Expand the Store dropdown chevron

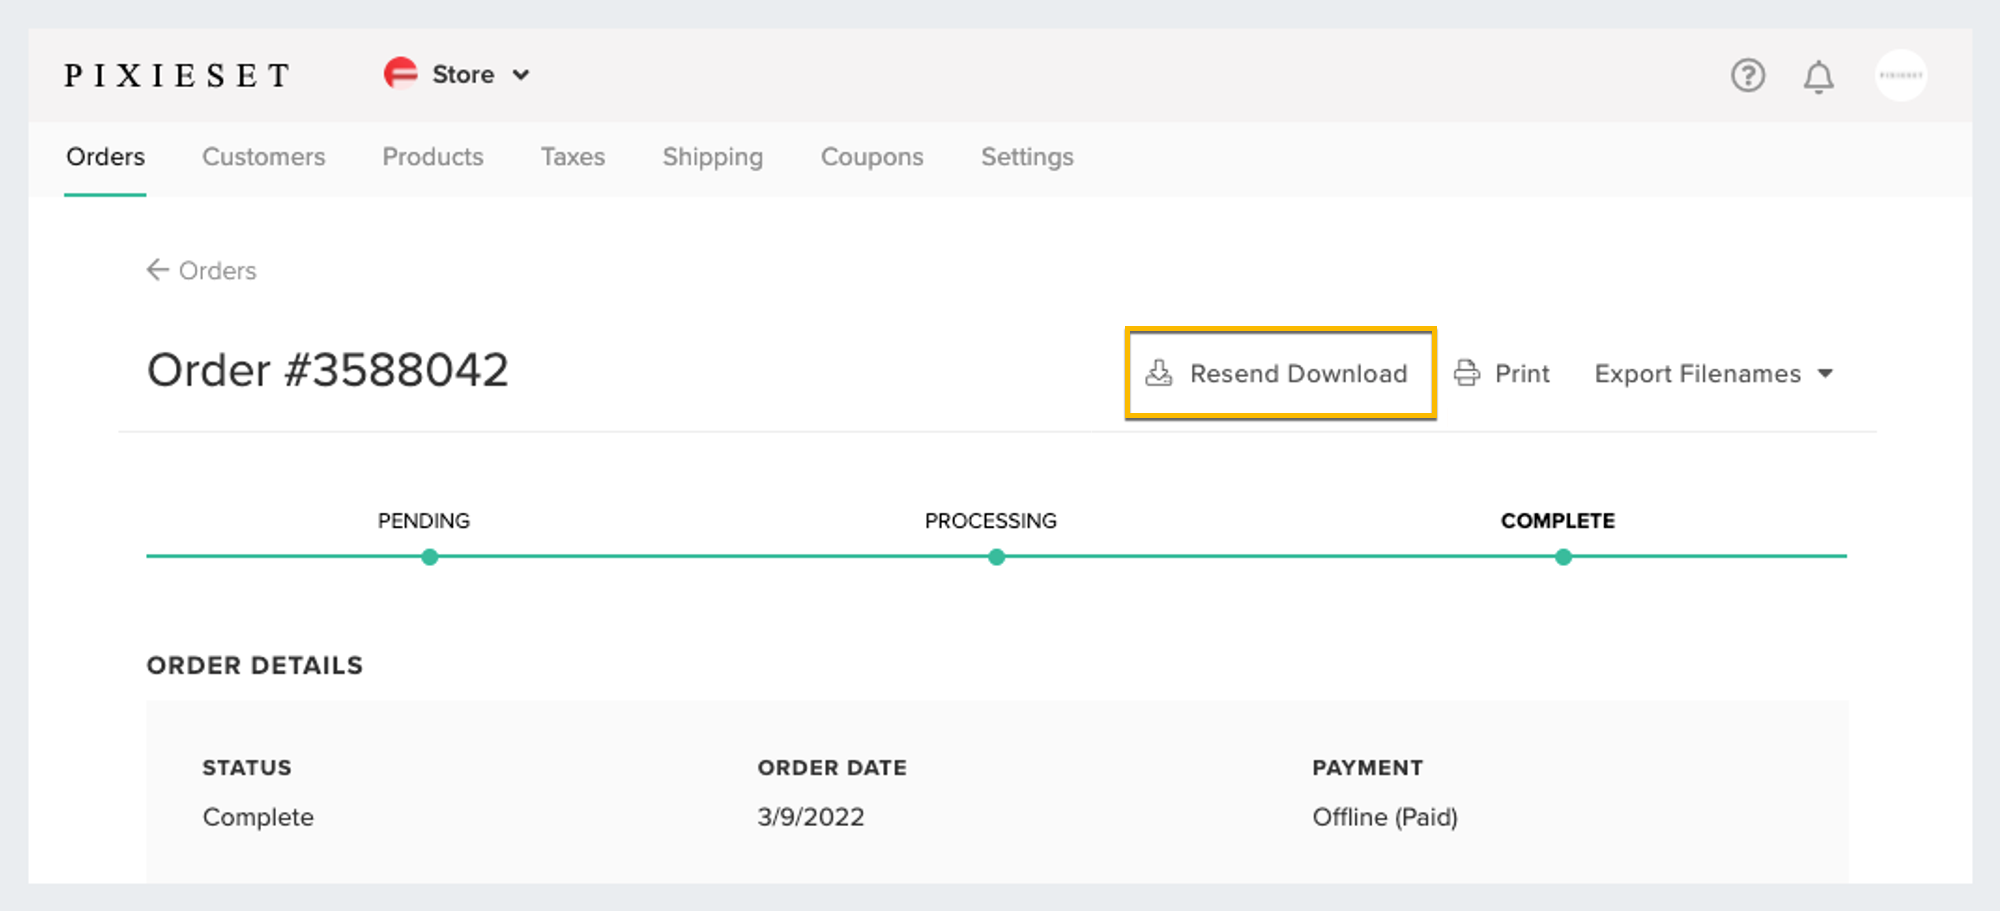[x=521, y=75]
